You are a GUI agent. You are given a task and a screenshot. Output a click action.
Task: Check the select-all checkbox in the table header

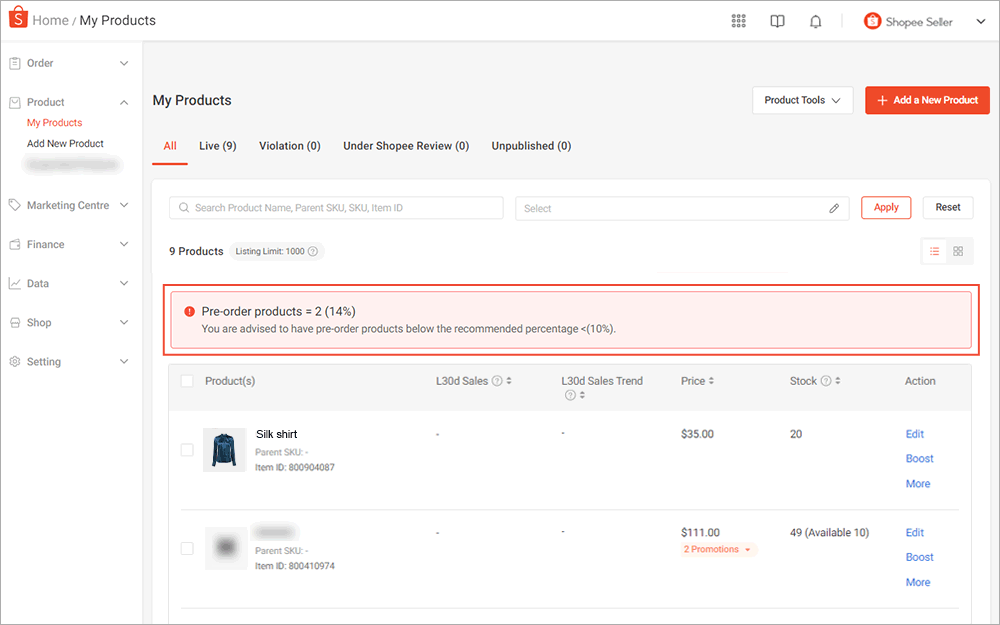pos(187,380)
